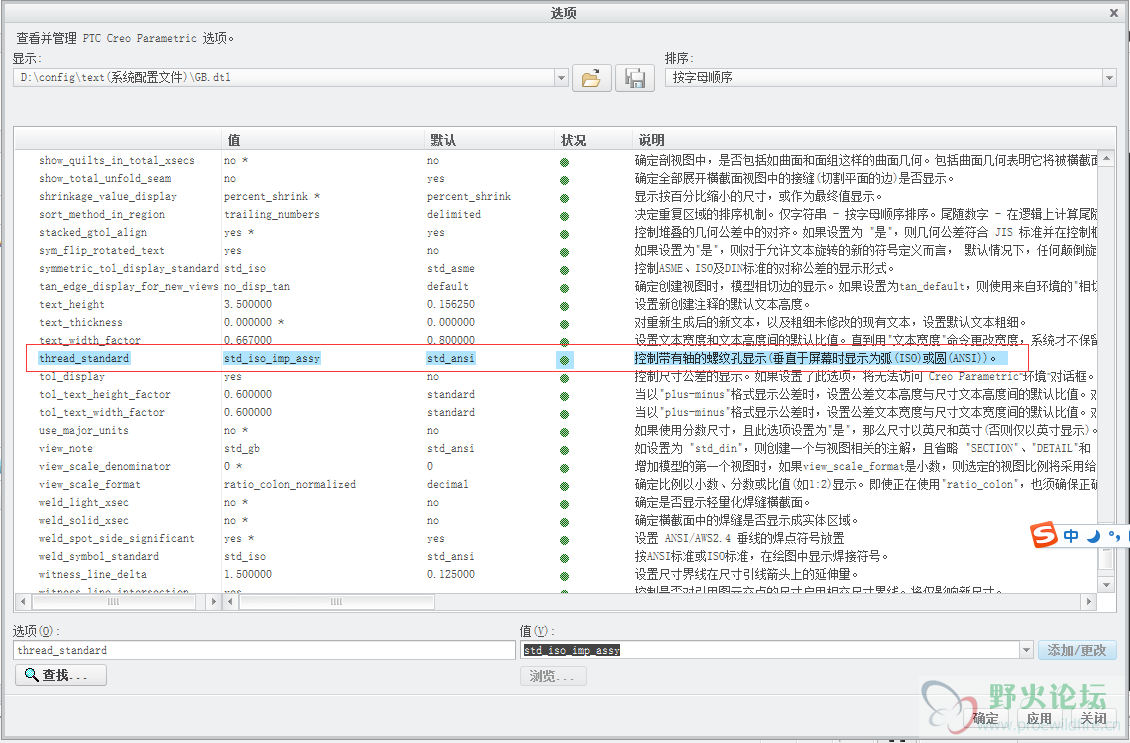Click the value column header
This screenshot has width=1130, height=743.
coord(323,140)
